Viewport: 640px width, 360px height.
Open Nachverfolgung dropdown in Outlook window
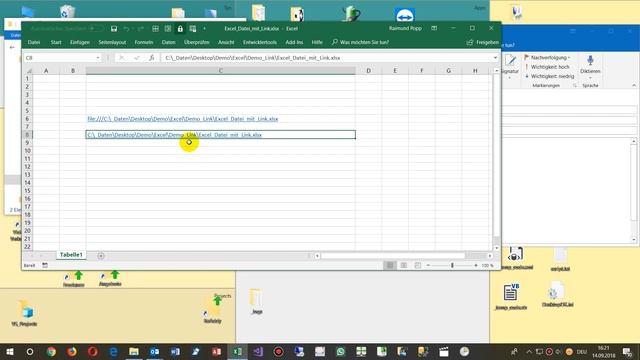pyautogui.click(x=547, y=58)
